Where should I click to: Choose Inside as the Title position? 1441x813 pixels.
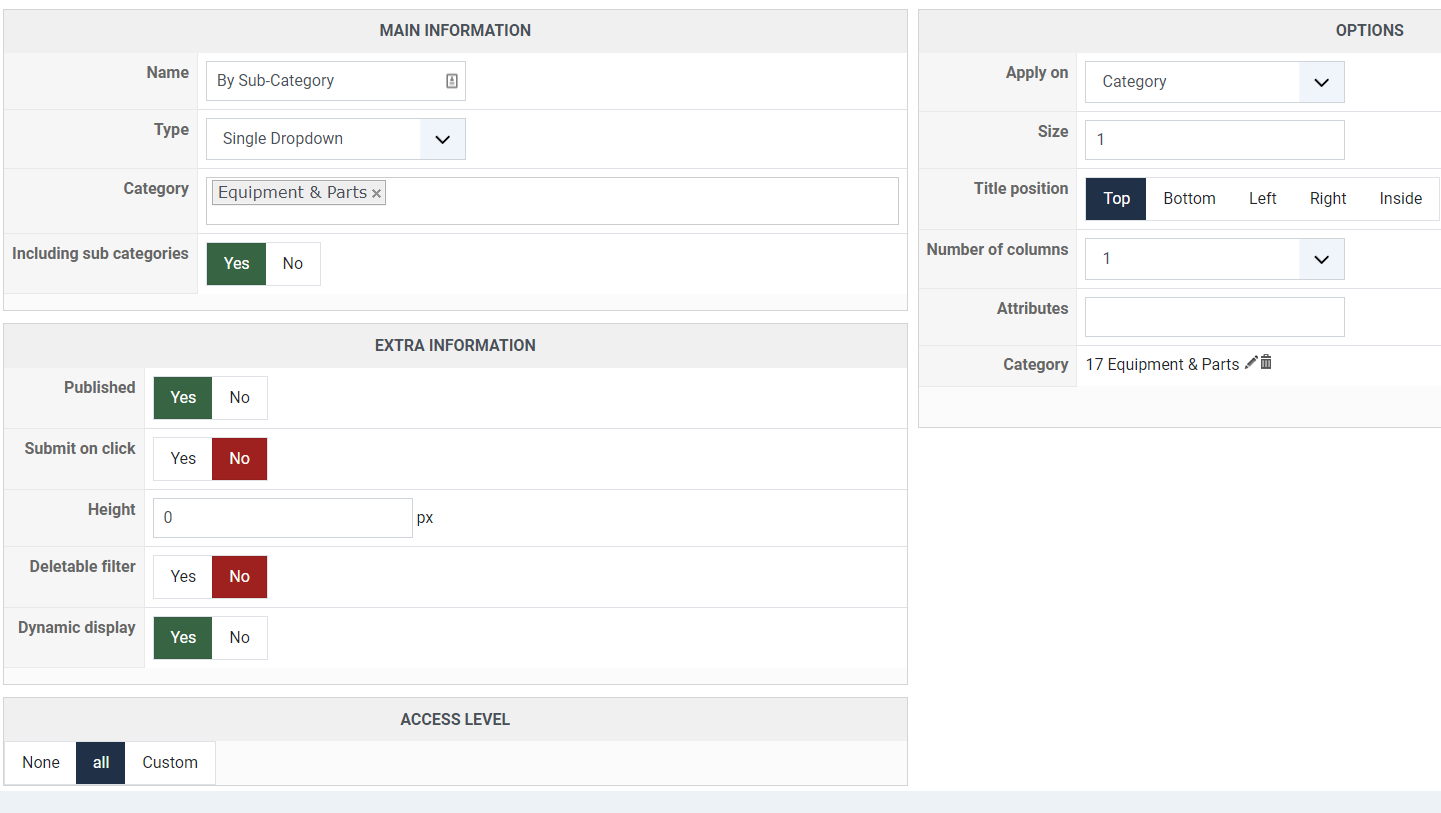click(x=1400, y=199)
